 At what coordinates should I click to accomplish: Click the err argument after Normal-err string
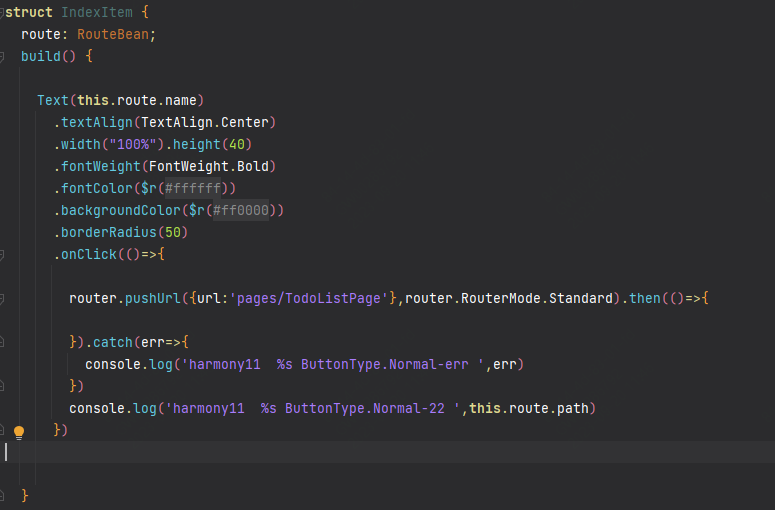(x=505, y=365)
